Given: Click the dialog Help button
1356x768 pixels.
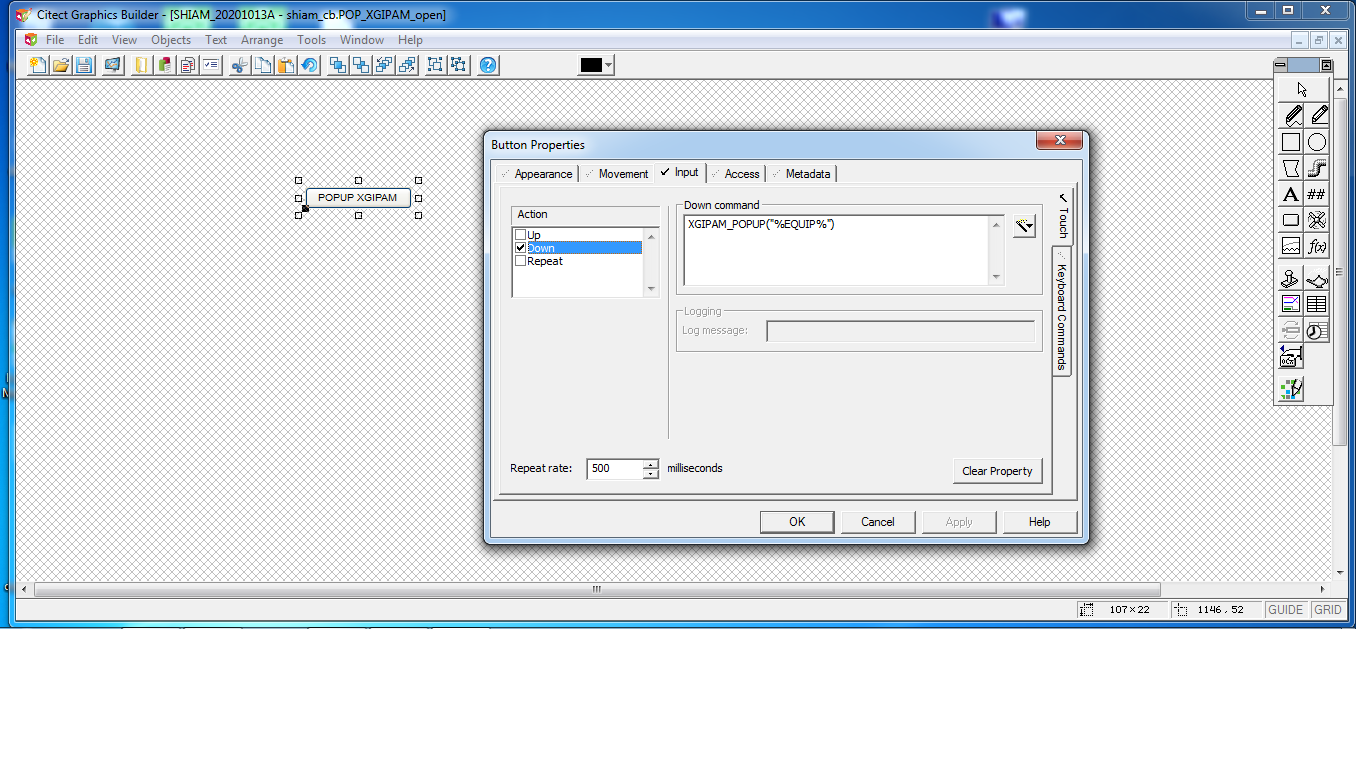Looking at the screenshot, I should pyautogui.click(x=1040, y=522).
